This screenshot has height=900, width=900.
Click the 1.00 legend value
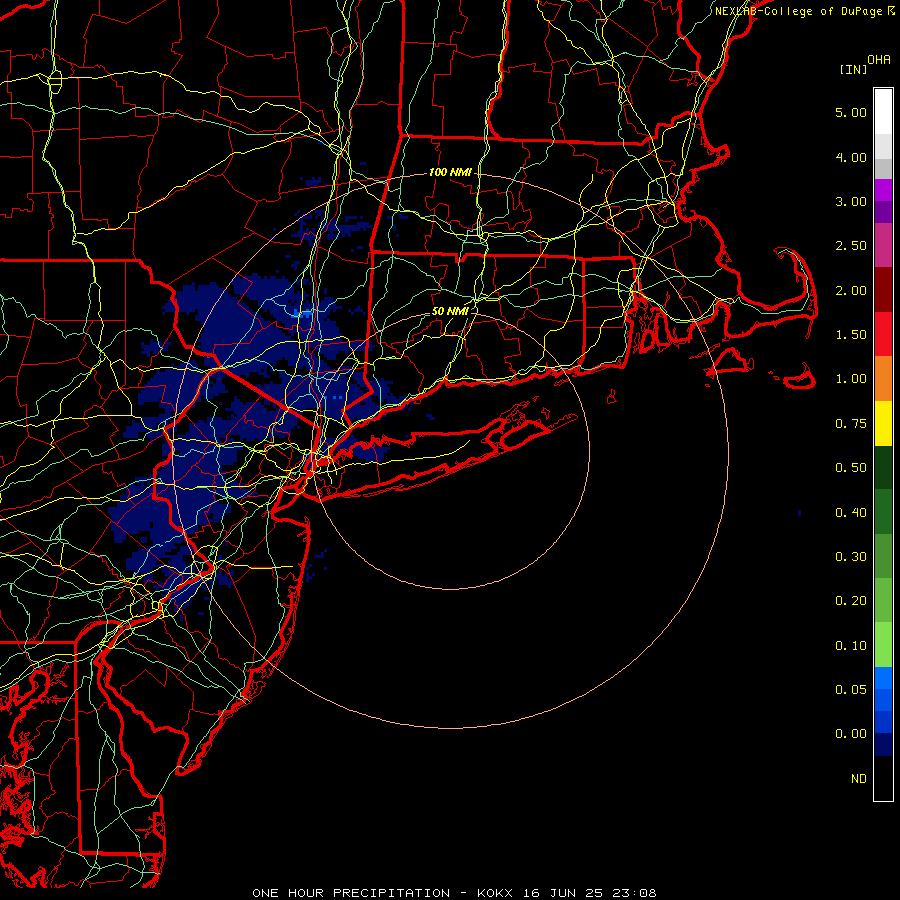[851, 379]
